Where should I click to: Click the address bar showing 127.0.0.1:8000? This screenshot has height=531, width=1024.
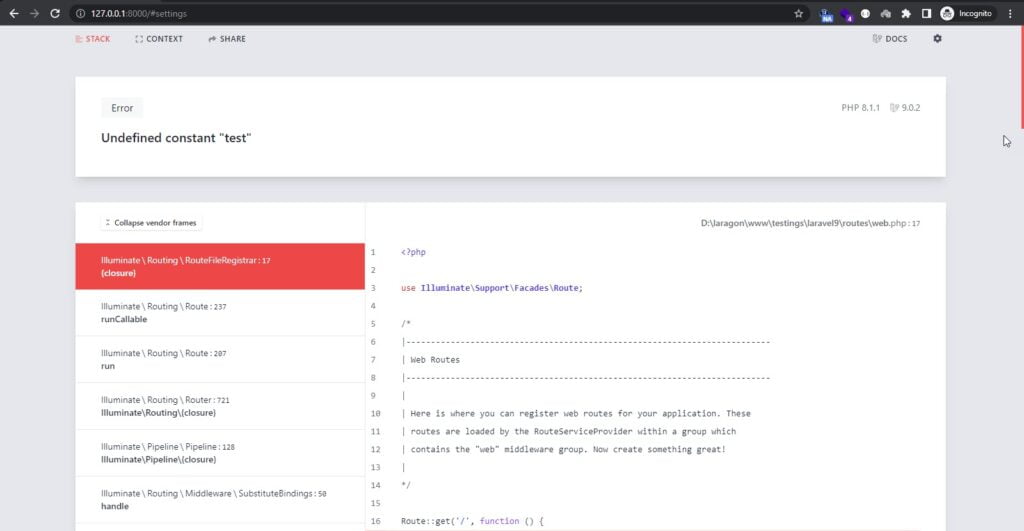[431, 13]
